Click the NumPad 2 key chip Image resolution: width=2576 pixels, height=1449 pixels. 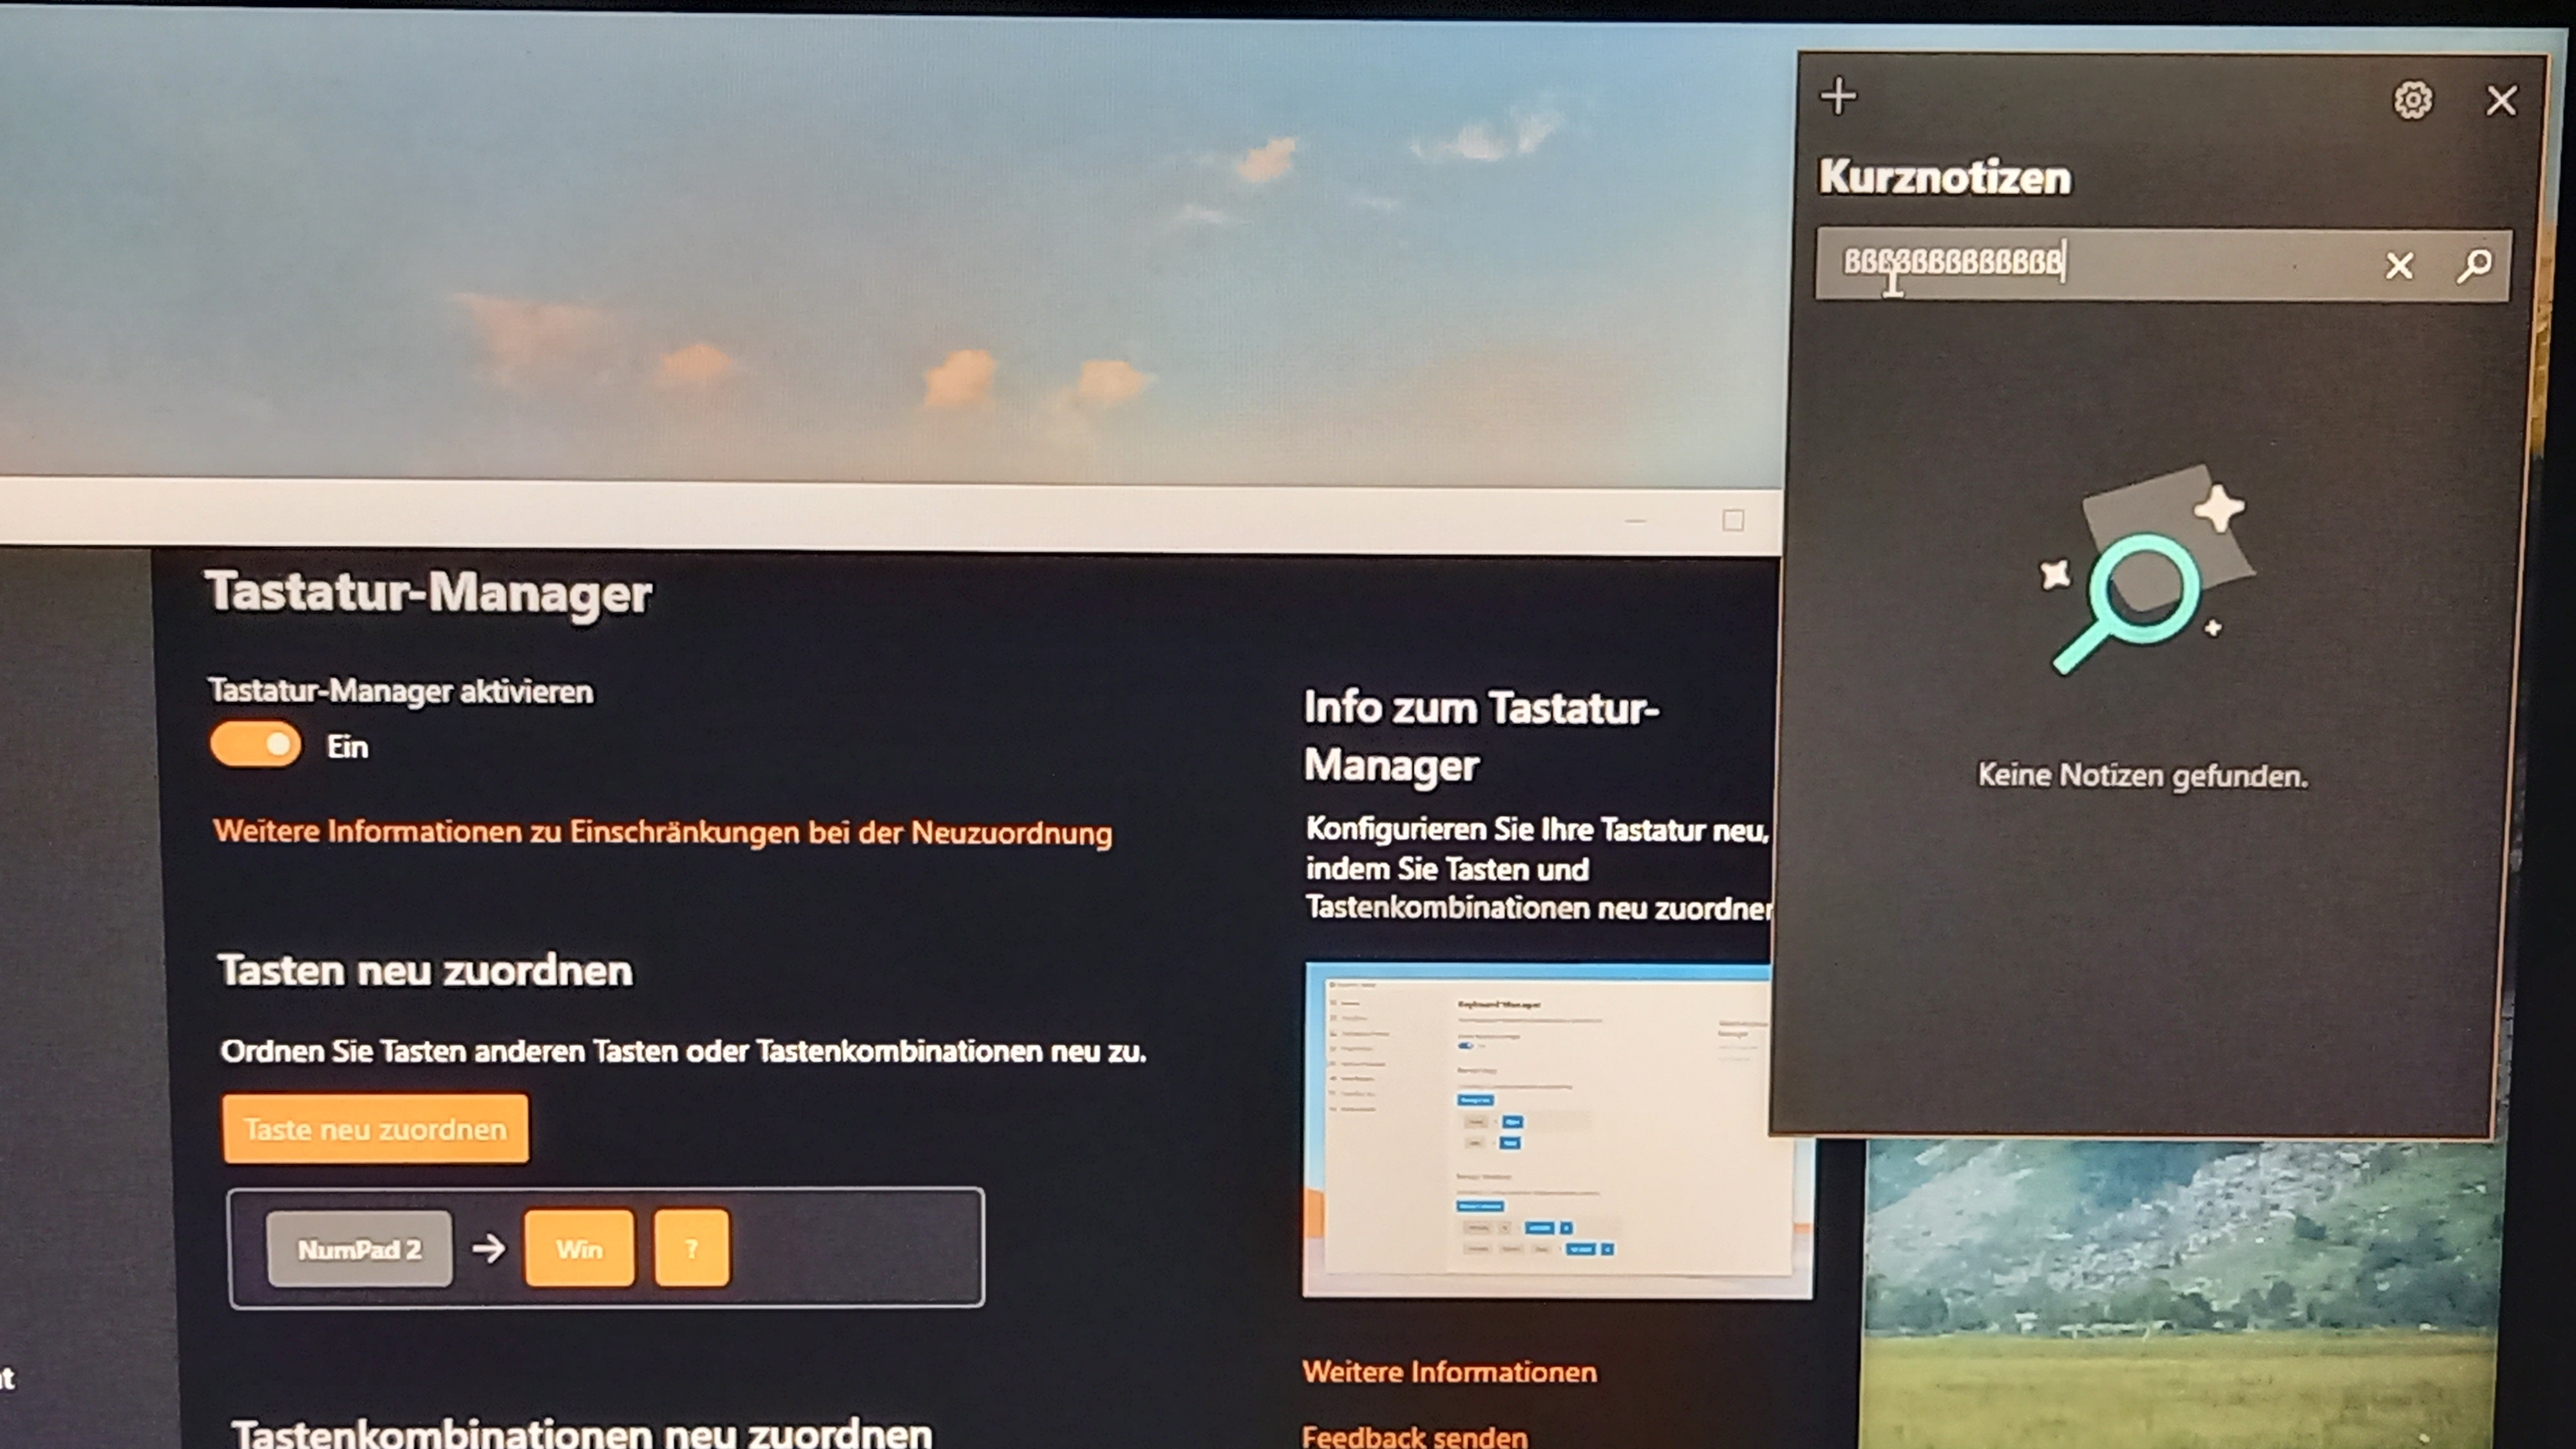[359, 1249]
